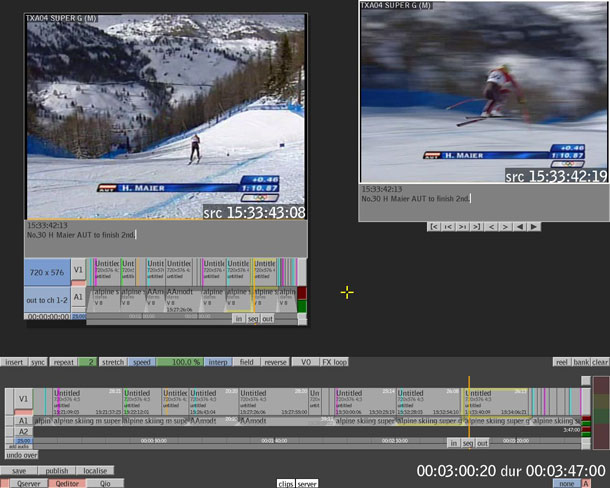Play source viewer forward
Viewport: 610px width, 488px height.
[x=533, y=227]
